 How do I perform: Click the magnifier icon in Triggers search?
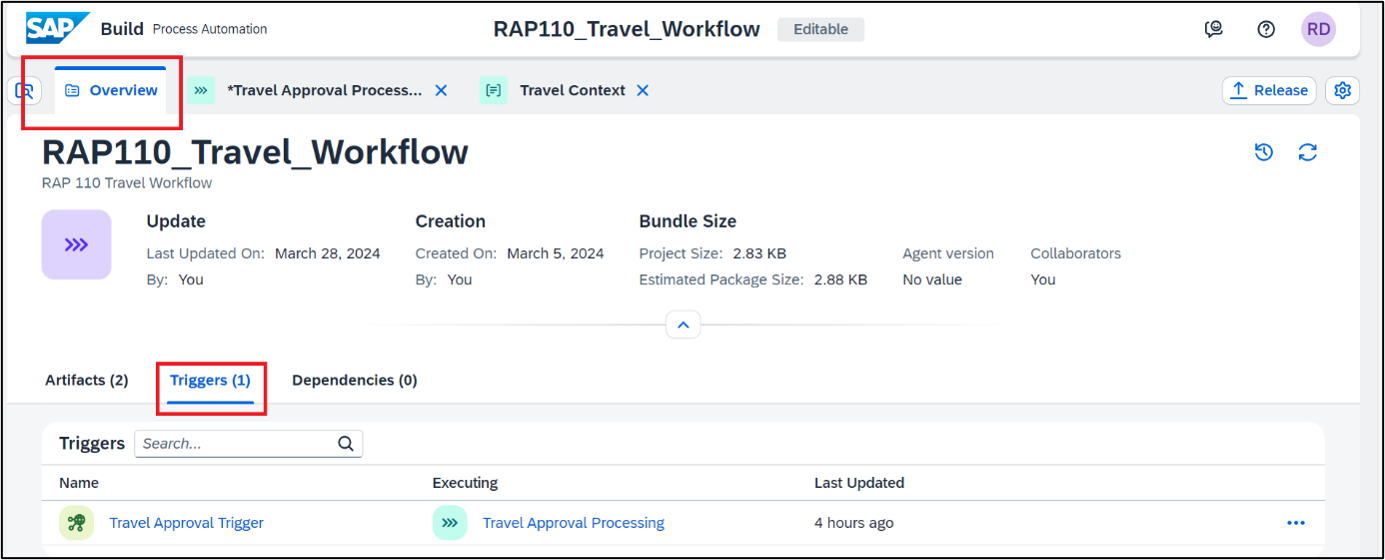click(346, 444)
